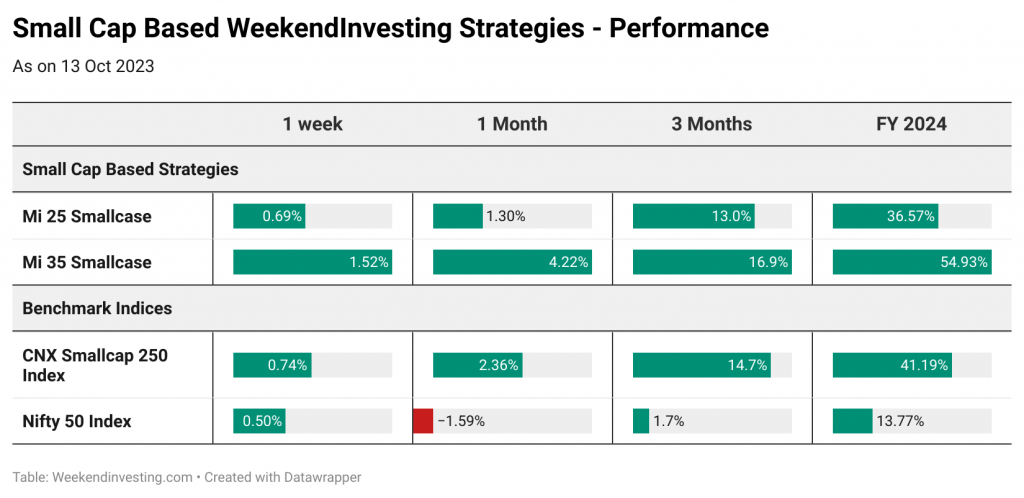The image size is (1024, 498).
Task: Click the 16.9% three months bar
Action: coord(712,262)
